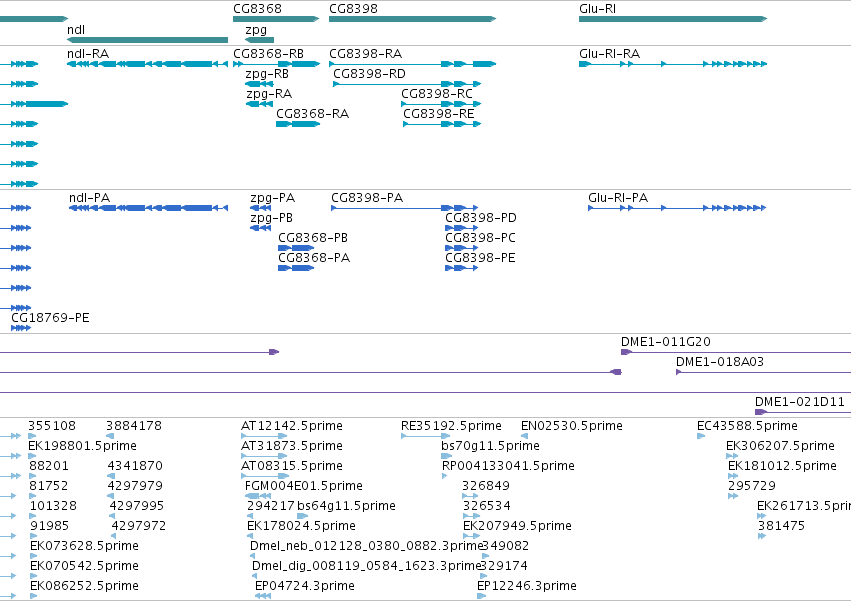Click DME1-018A03 clone
Viewport: 851px width, 601px height.
[763, 372]
